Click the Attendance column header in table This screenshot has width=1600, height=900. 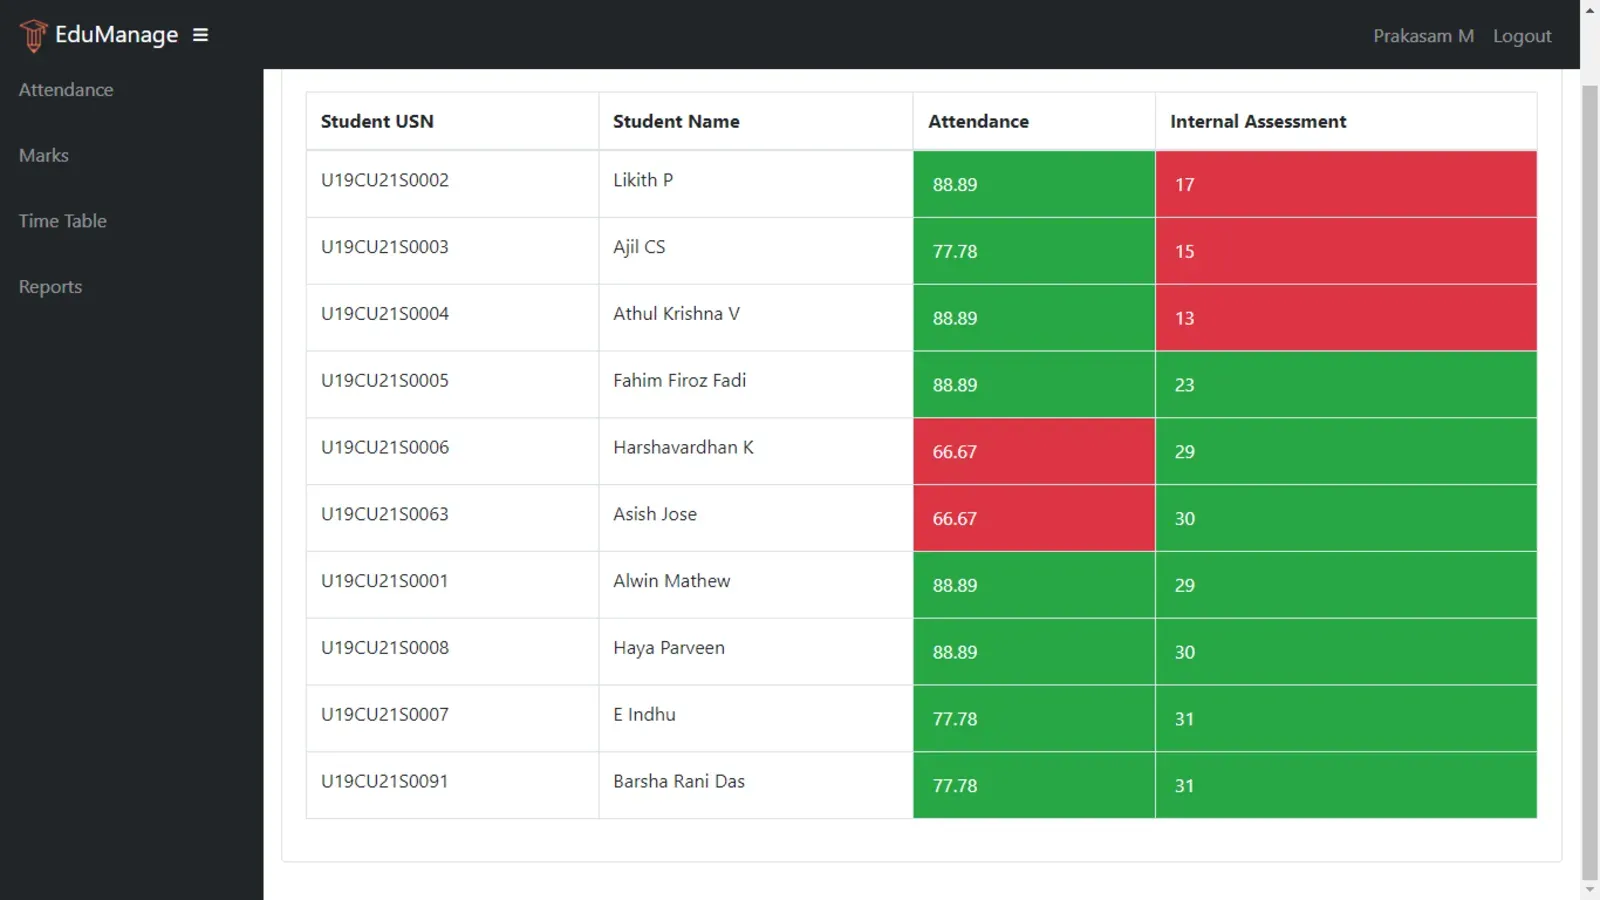click(x=977, y=121)
